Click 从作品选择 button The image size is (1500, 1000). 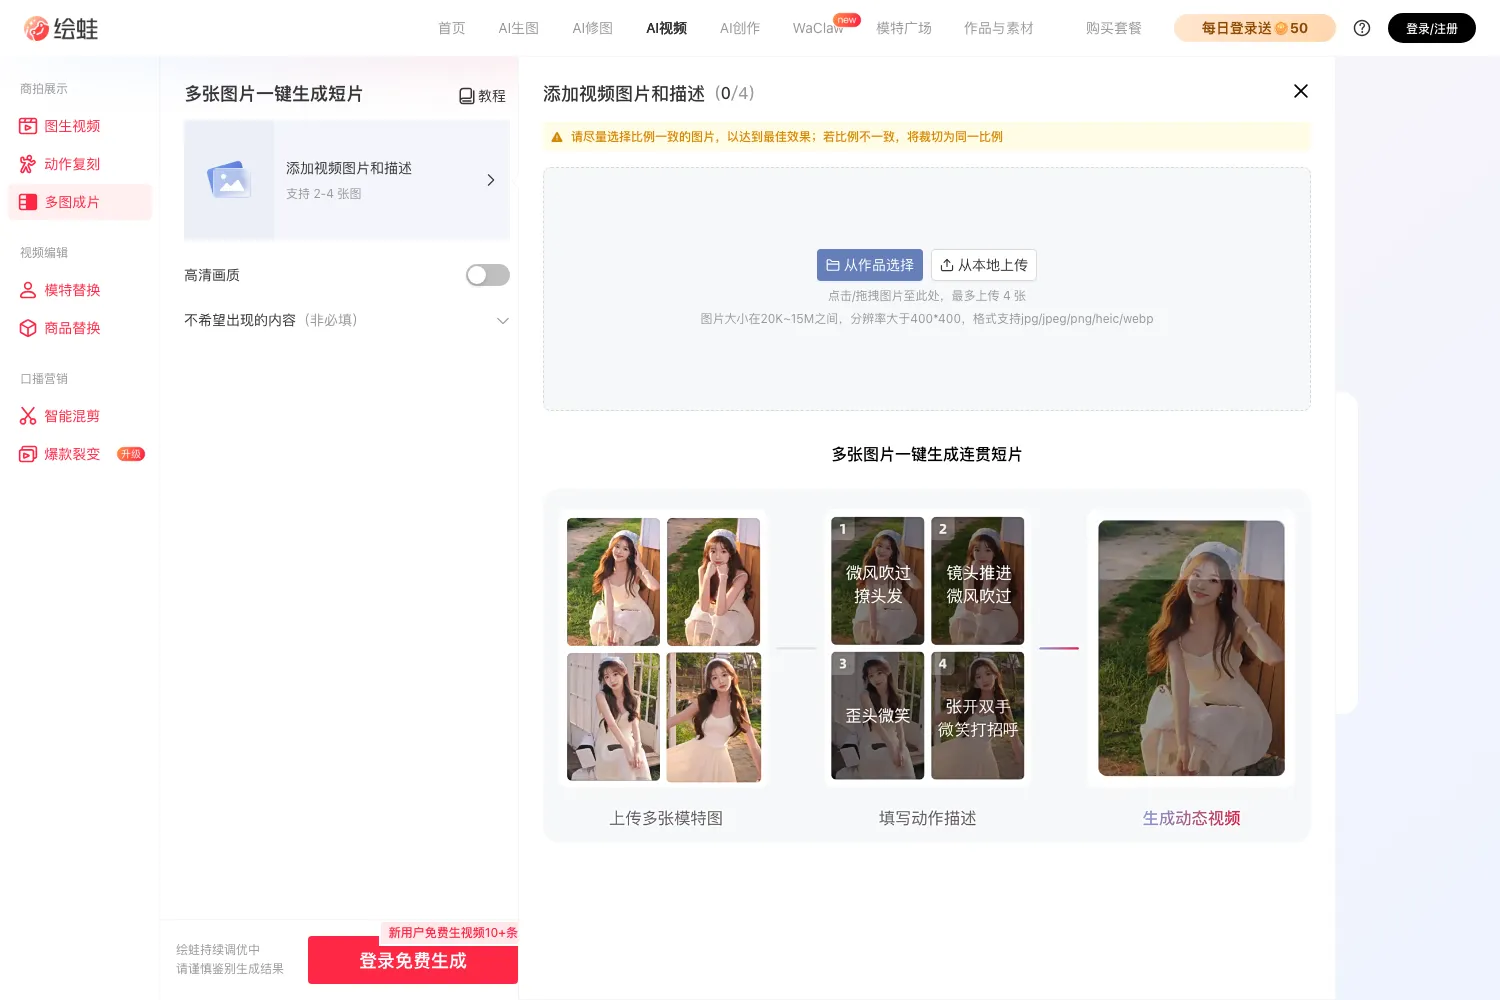click(x=870, y=265)
